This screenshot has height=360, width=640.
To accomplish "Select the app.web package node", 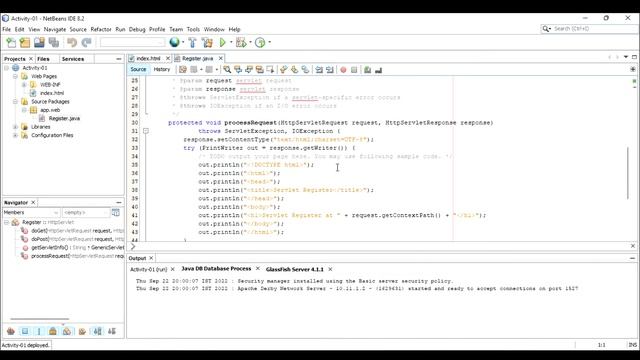I will (50, 110).
